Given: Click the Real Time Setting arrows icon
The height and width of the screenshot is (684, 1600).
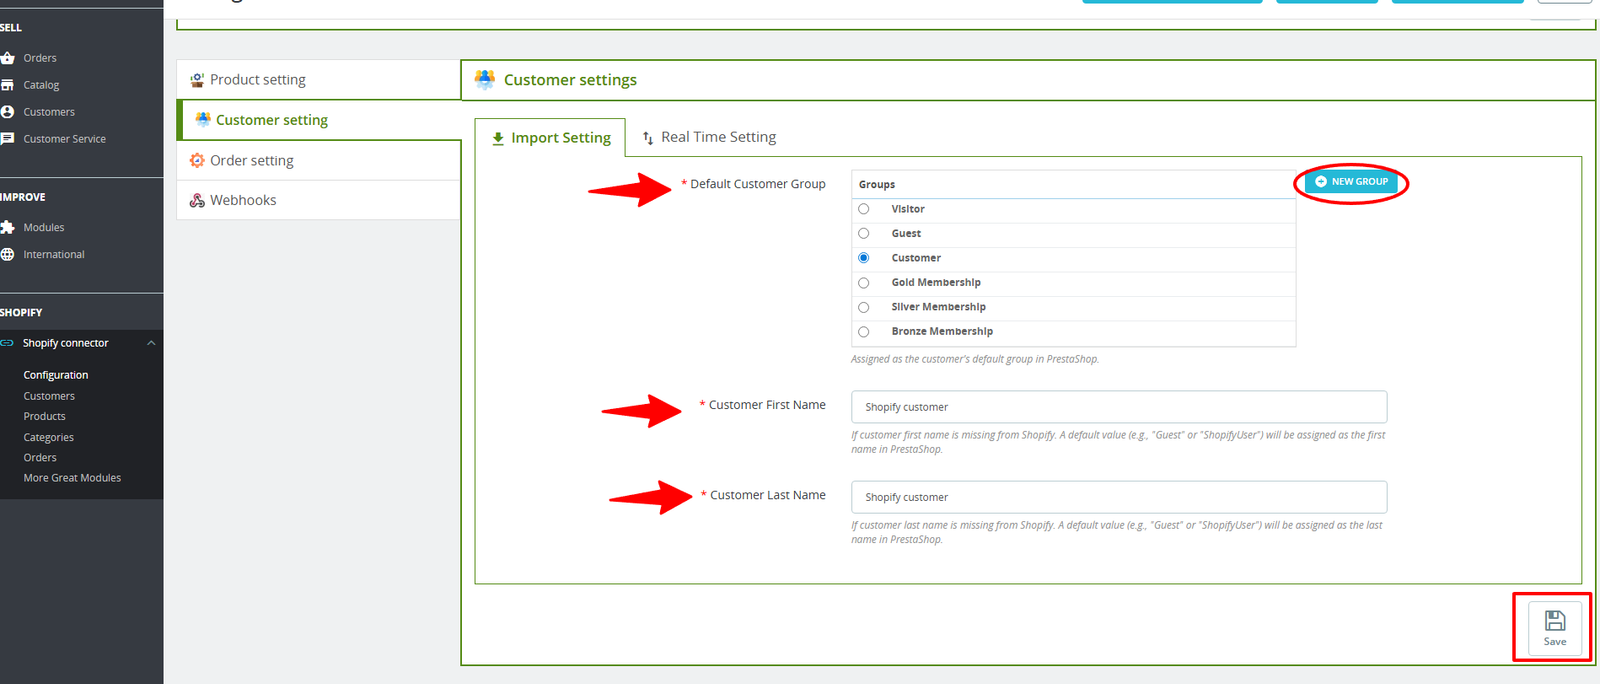Looking at the screenshot, I should (x=648, y=138).
